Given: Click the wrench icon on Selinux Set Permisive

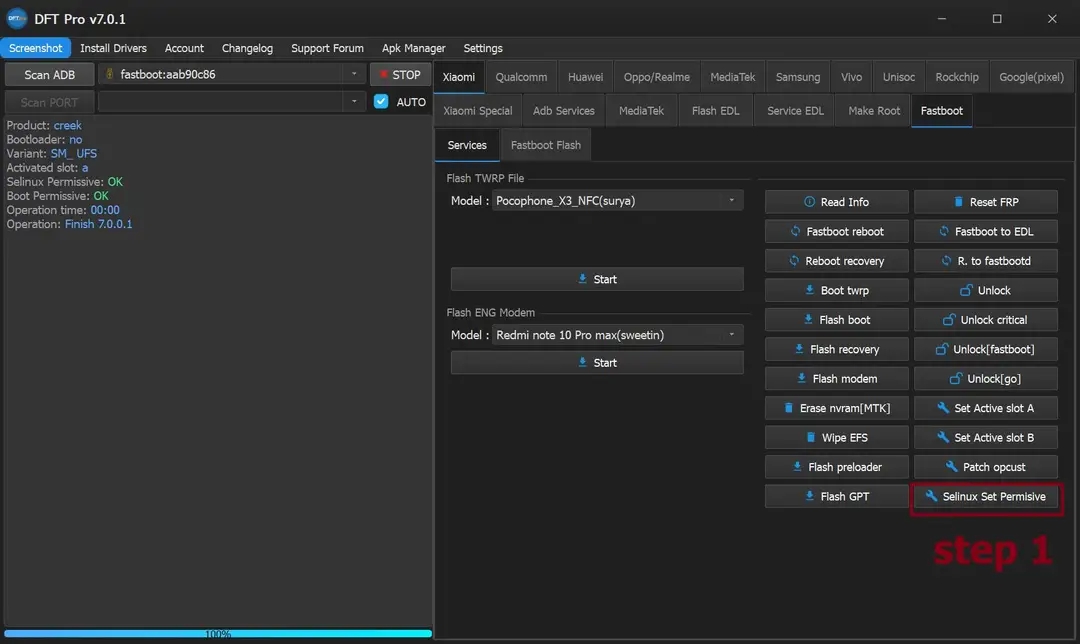Looking at the screenshot, I should (931, 497).
